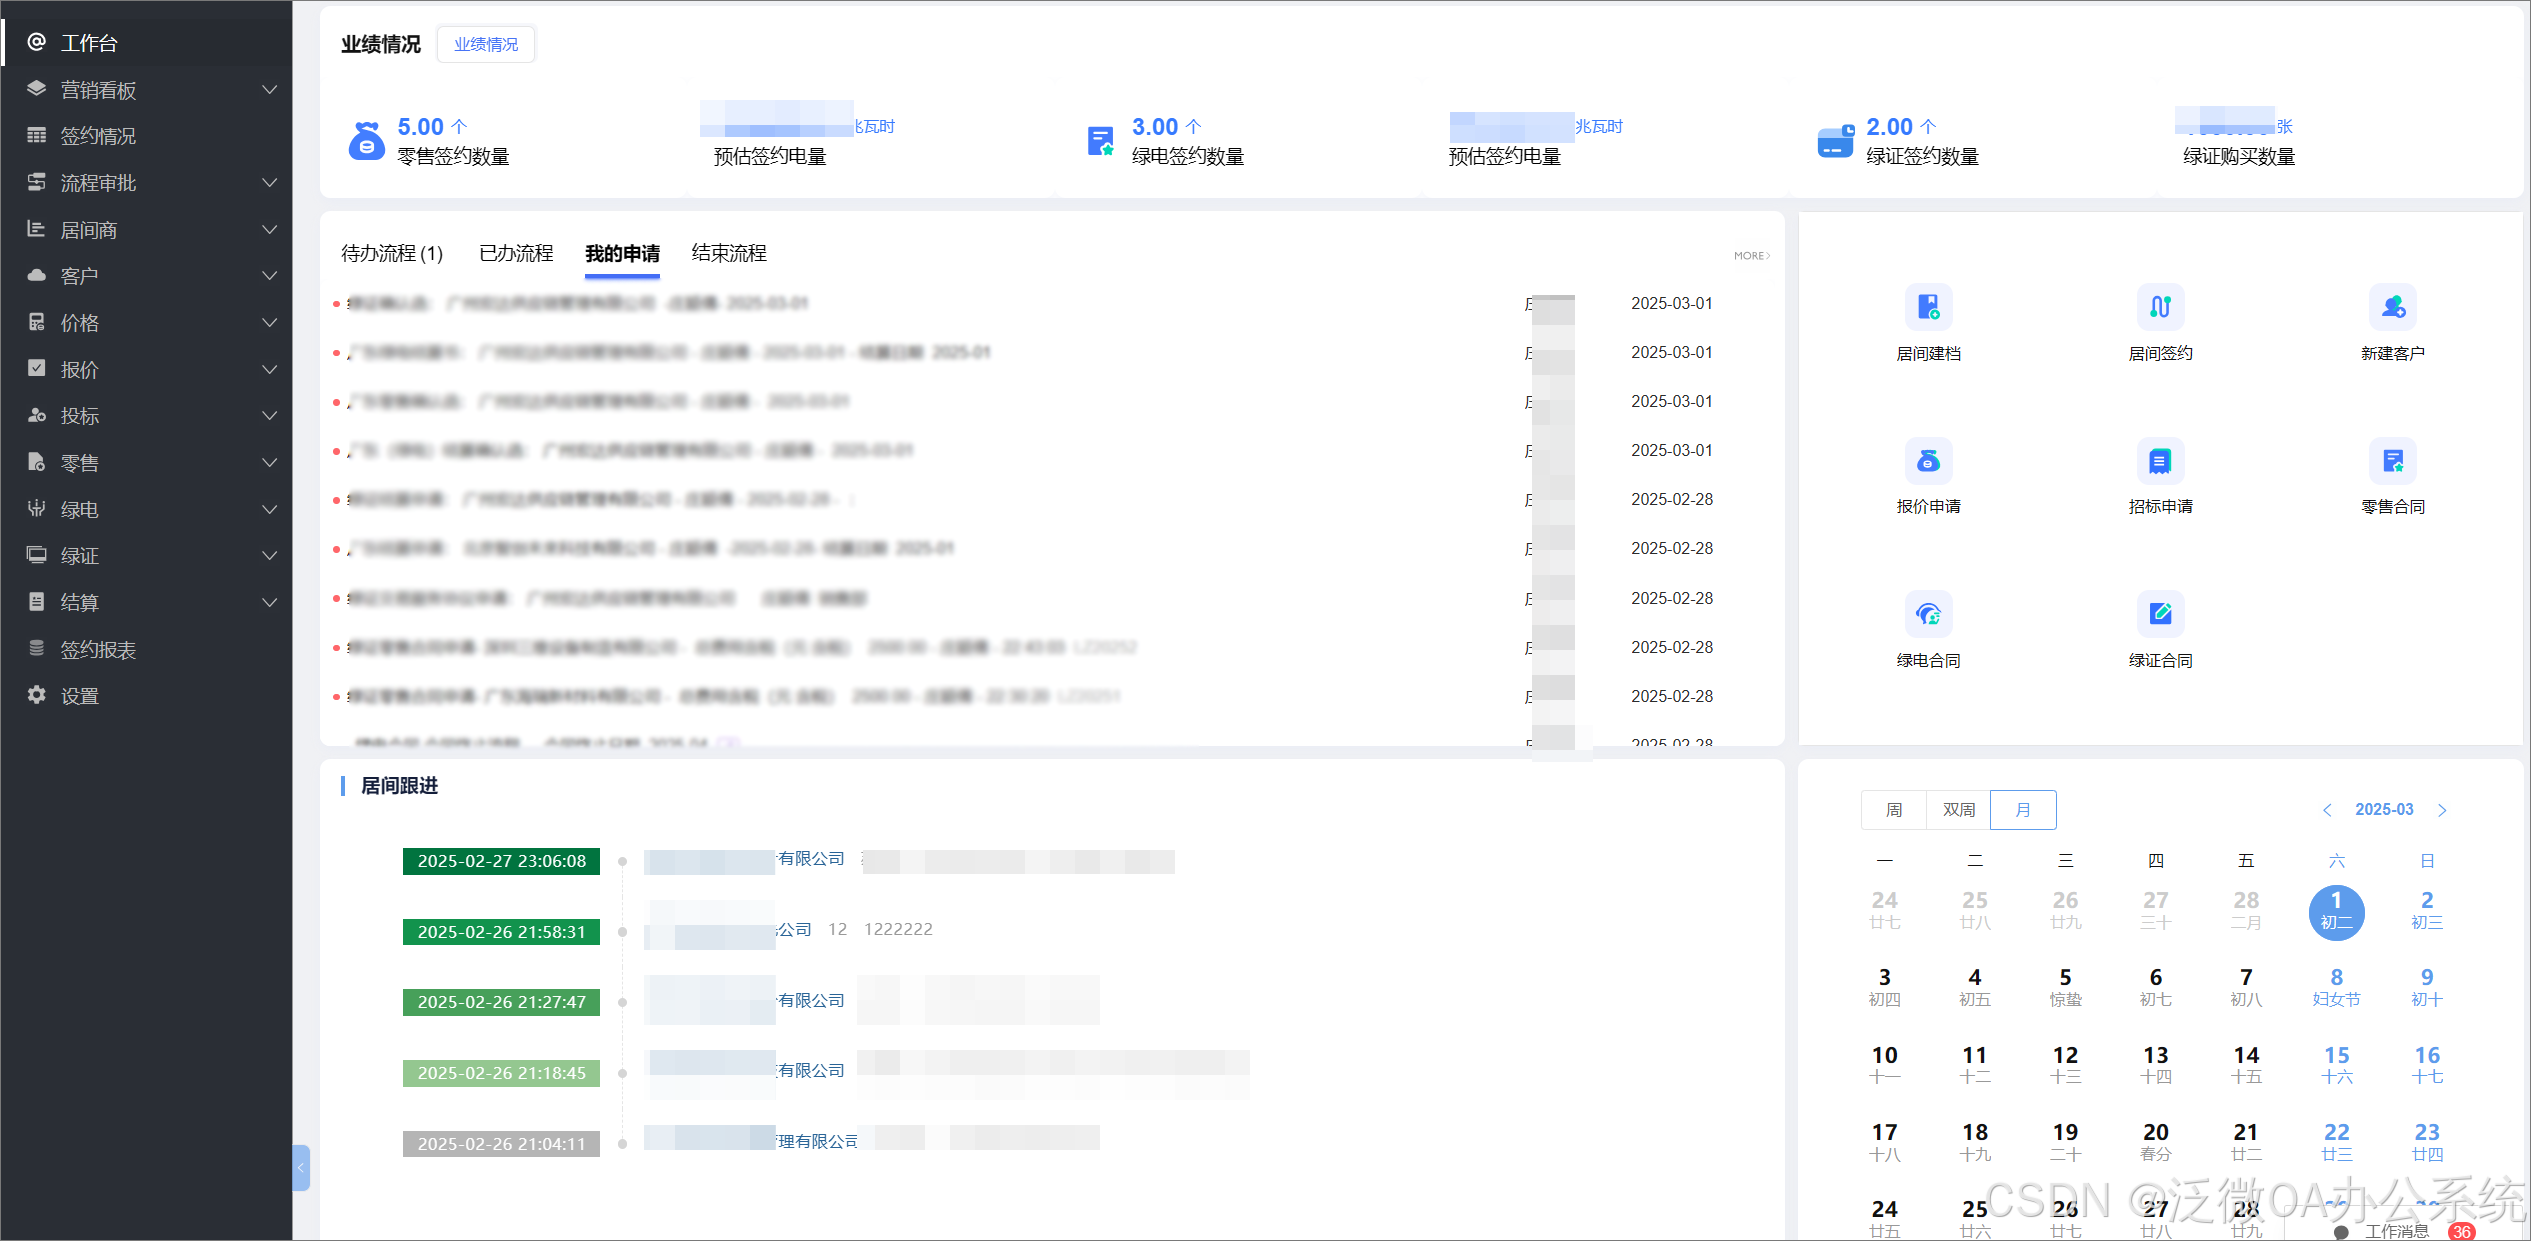Image resolution: width=2531 pixels, height=1241 pixels.
Task: Click the MORE link in the workflow panel
Action: 1751,256
